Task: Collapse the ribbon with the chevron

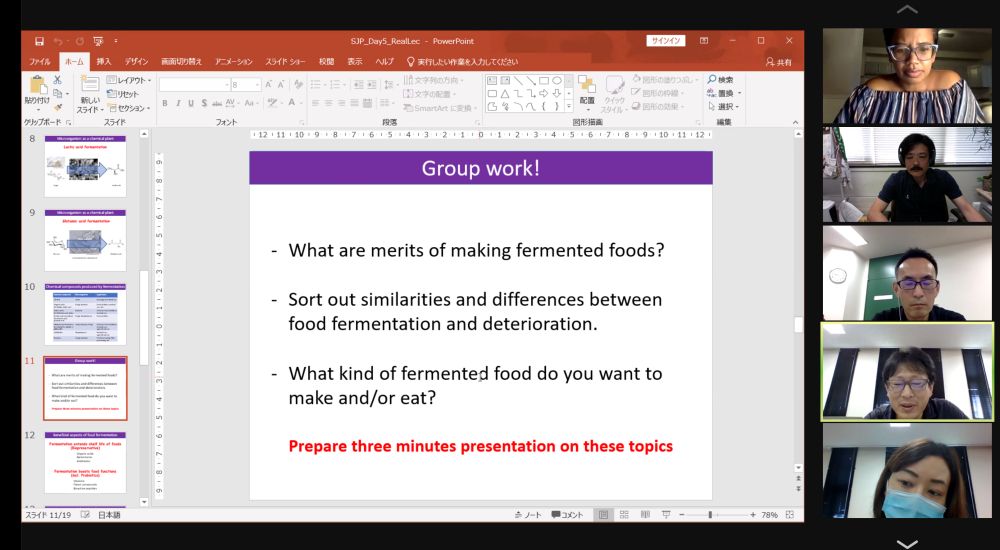Action: click(795, 123)
